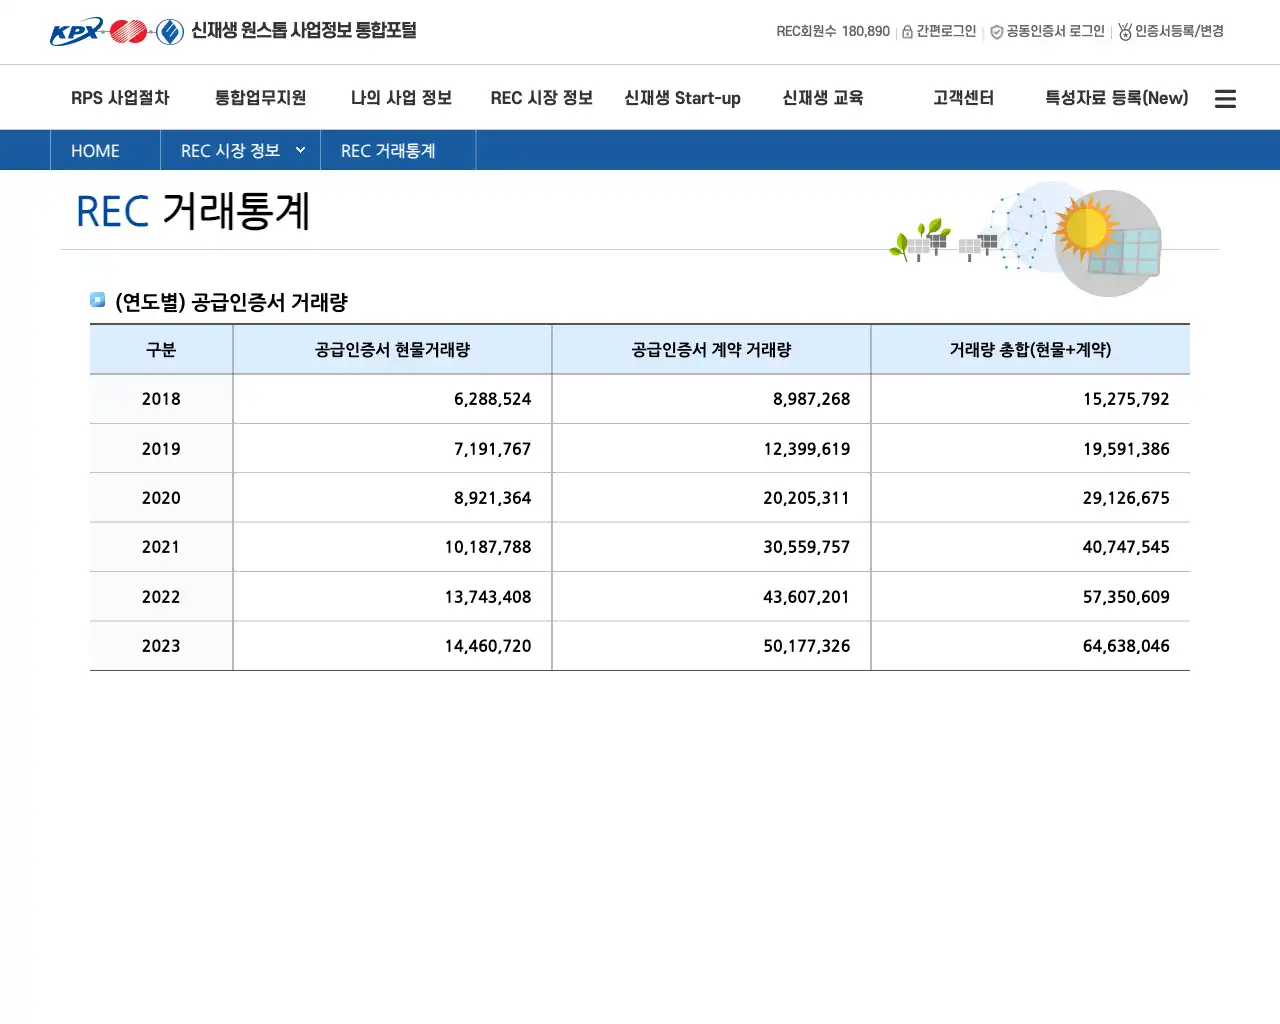Click the value 14,460,720
Image resolution: width=1280 pixels, height=1024 pixels.
pyautogui.click(x=488, y=646)
